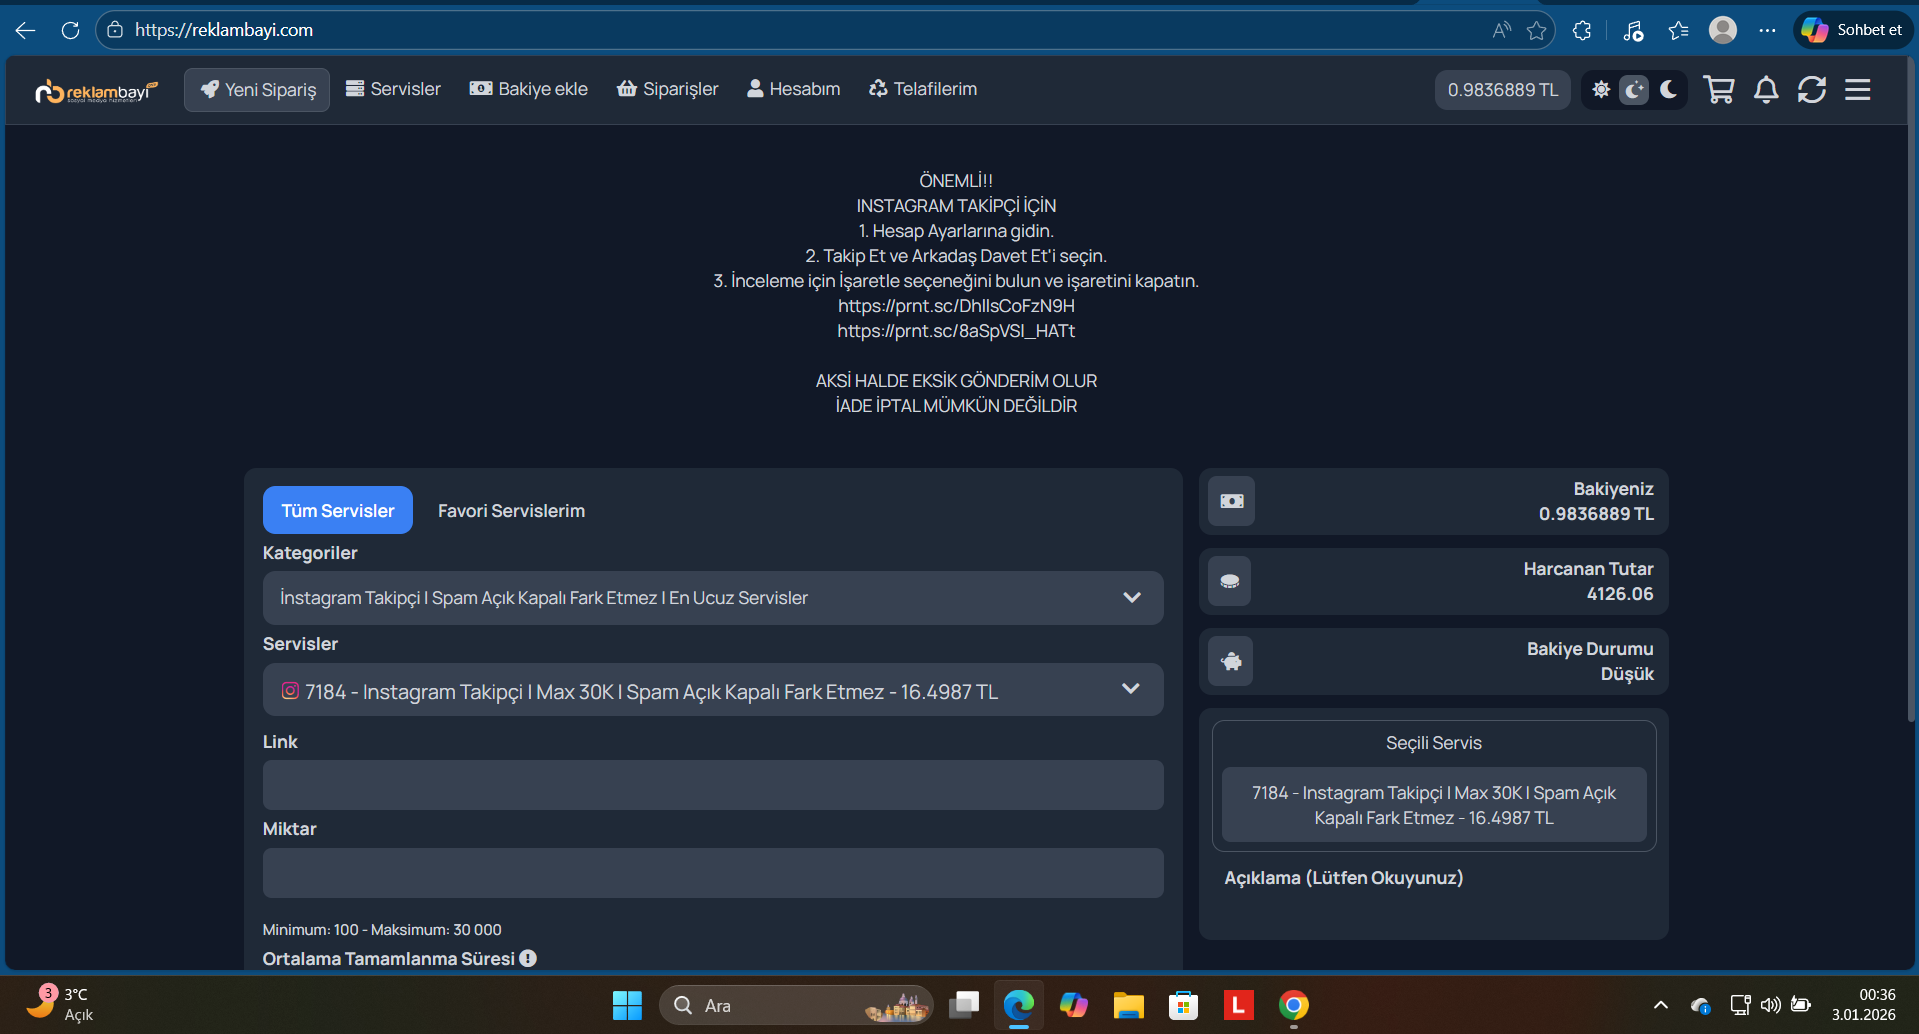Image resolution: width=1919 pixels, height=1034 pixels.
Task: Click the browser address bar URL
Action: tap(224, 30)
